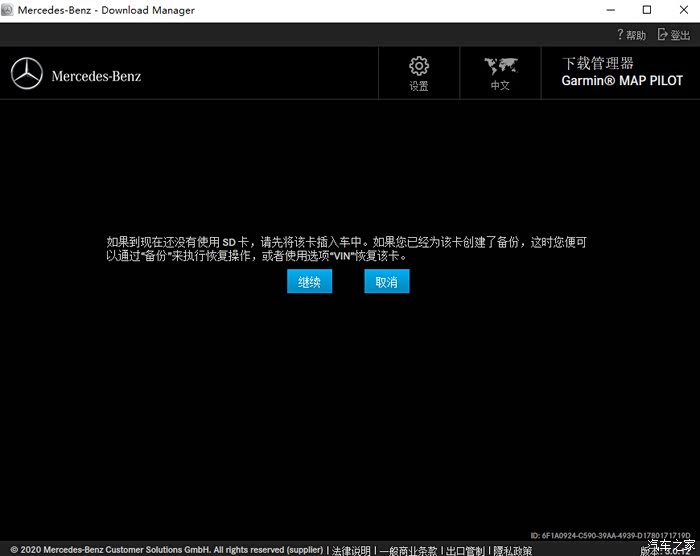The image size is (700, 556).
Task: Open settings via the gear icon
Action: [x=419, y=66]
